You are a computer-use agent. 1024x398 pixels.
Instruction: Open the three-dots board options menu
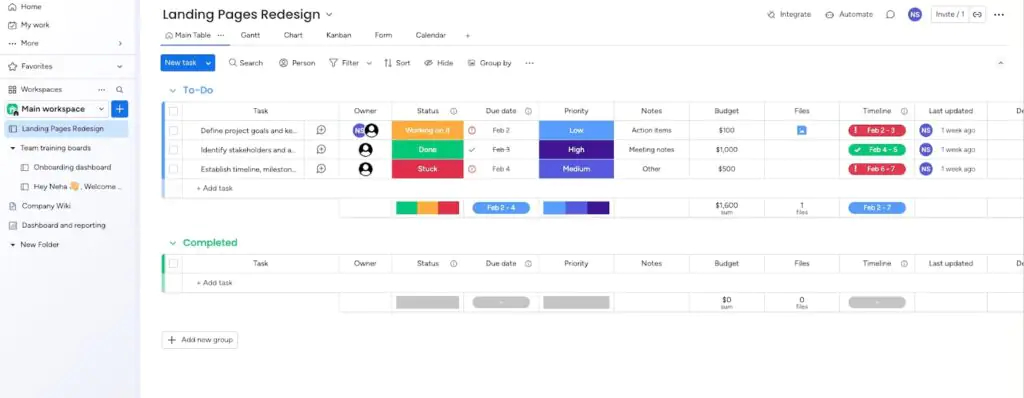pos(999,14)
